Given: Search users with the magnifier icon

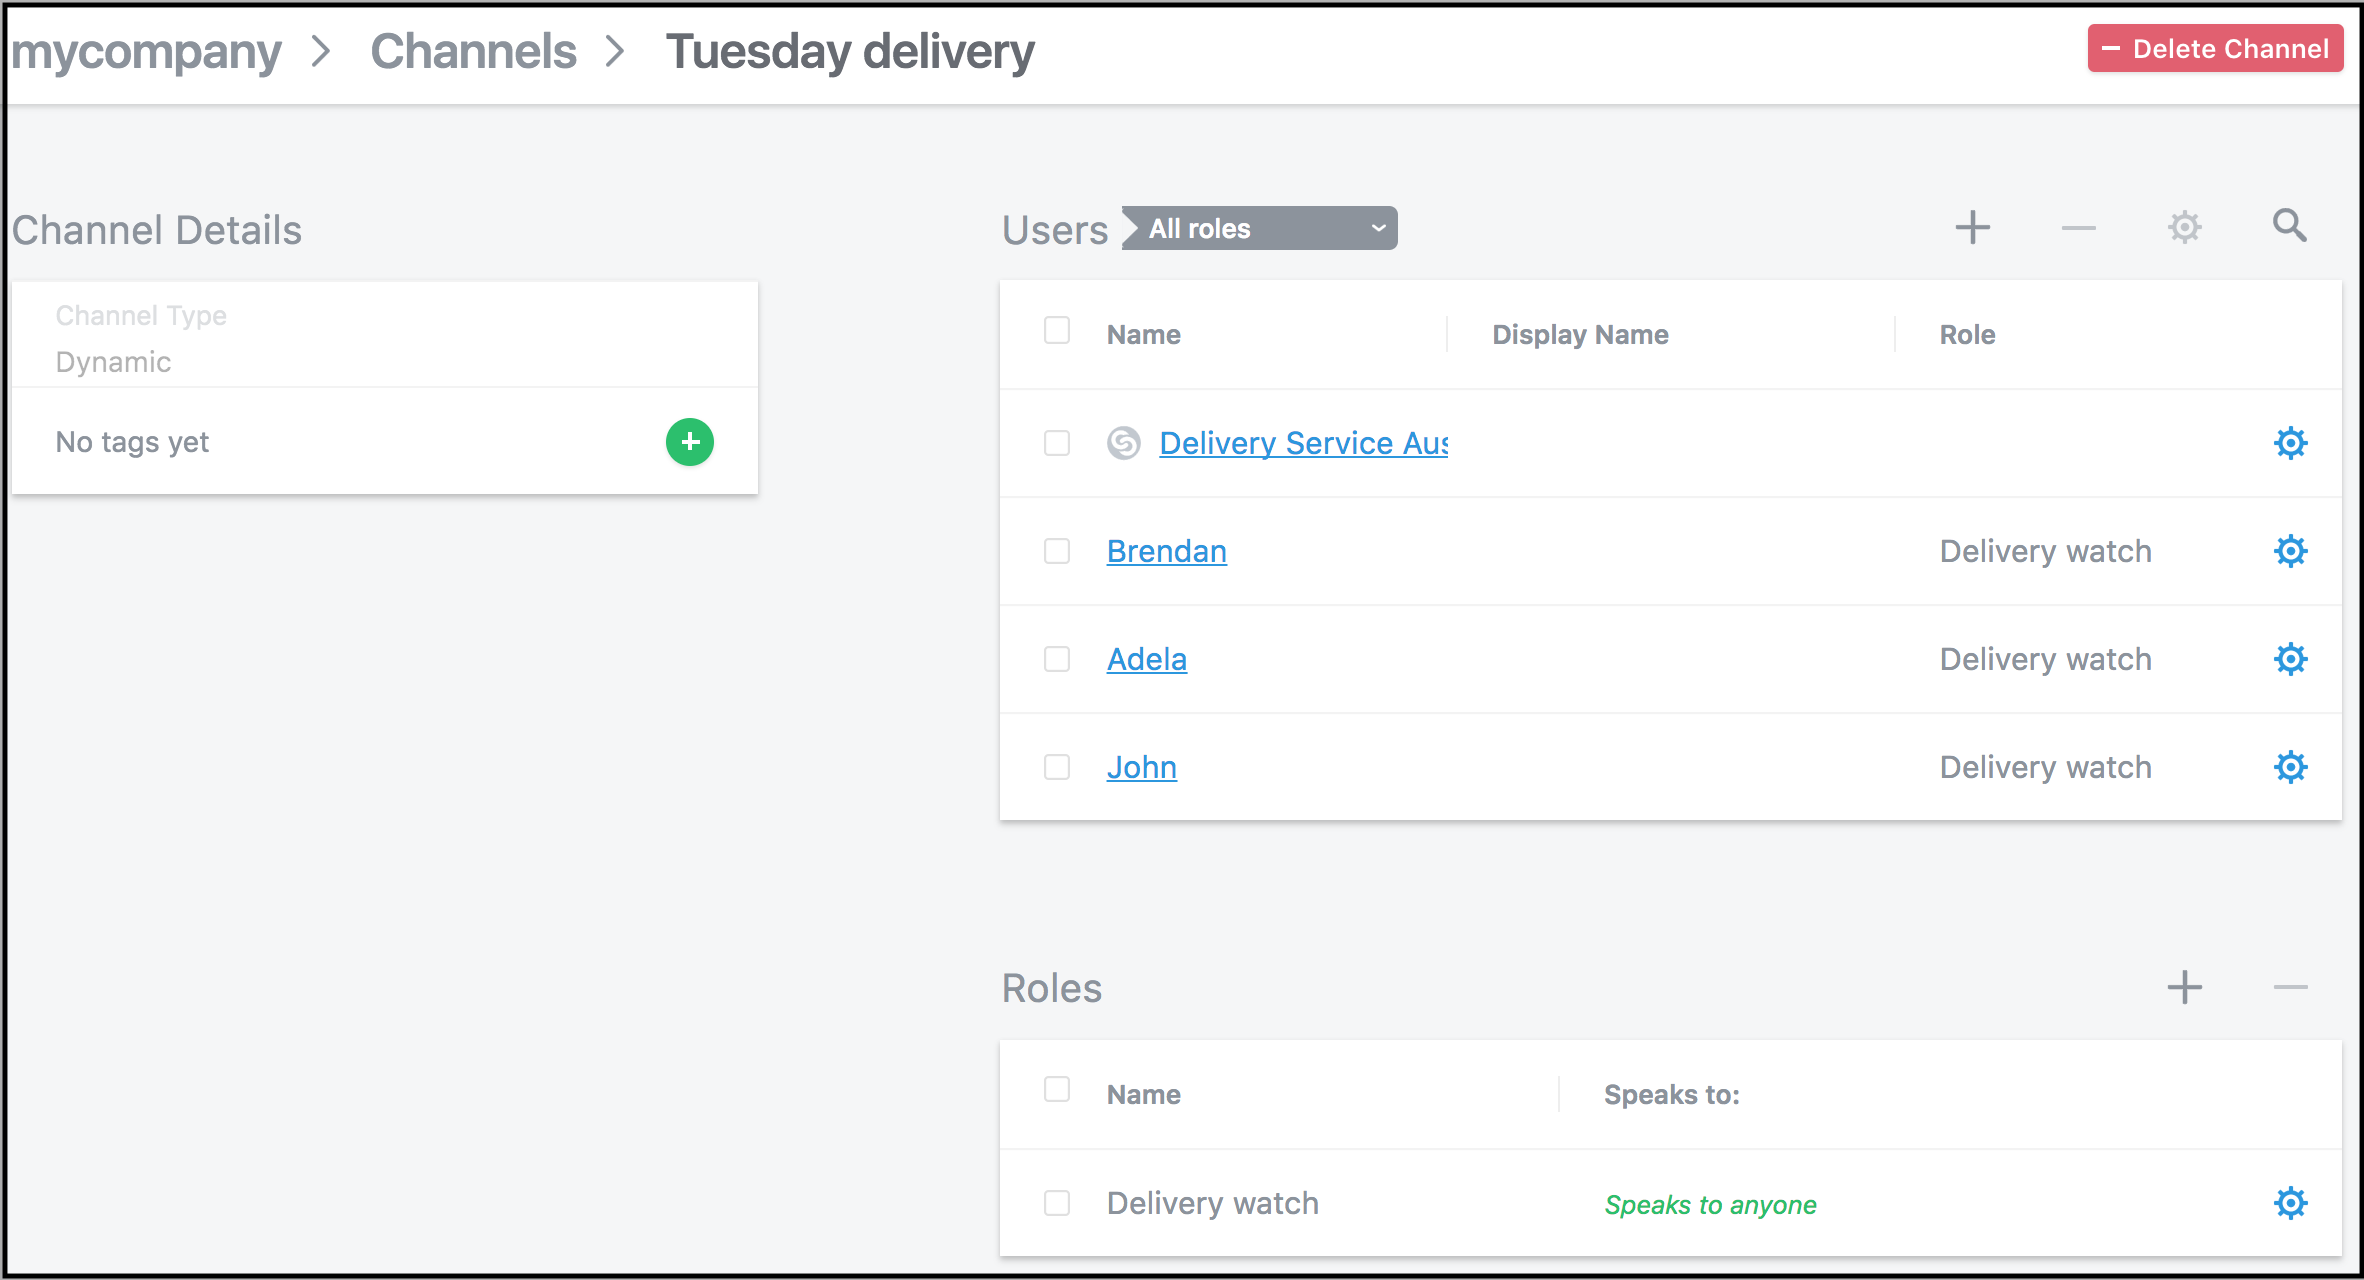Looking at the screenshot, I should [x=2290, y=226].
